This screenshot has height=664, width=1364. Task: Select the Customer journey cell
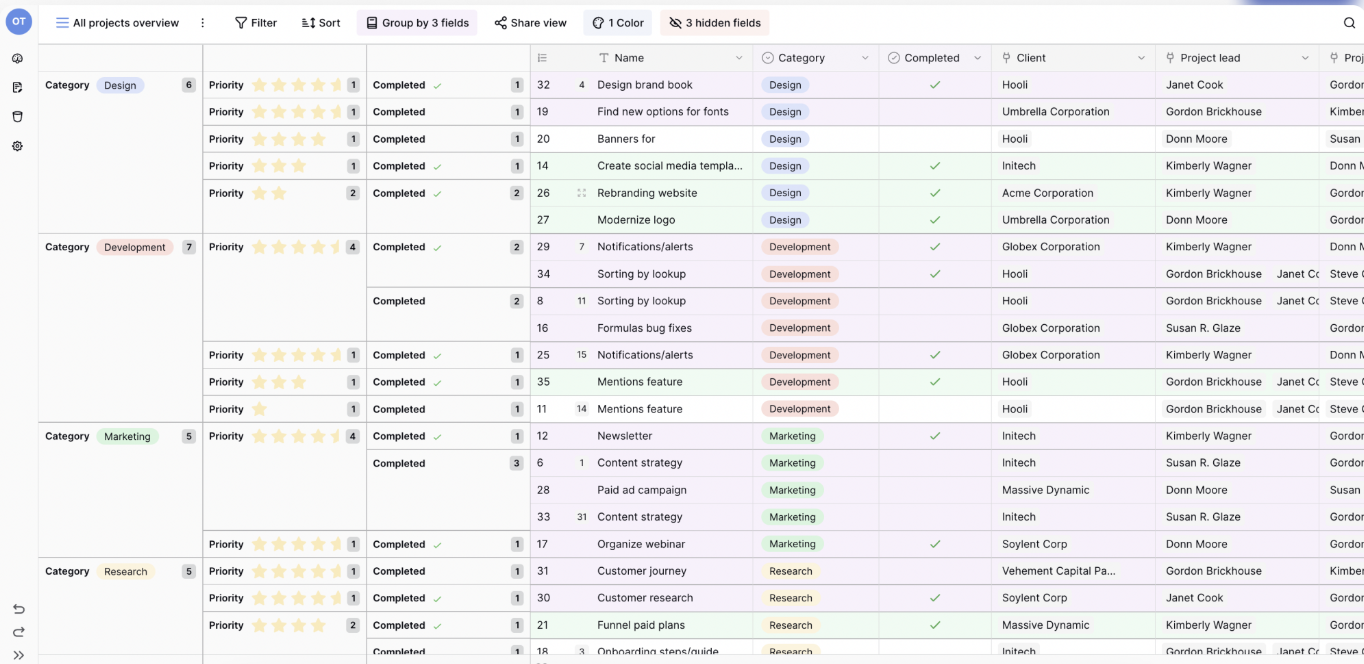click(642, 571)
